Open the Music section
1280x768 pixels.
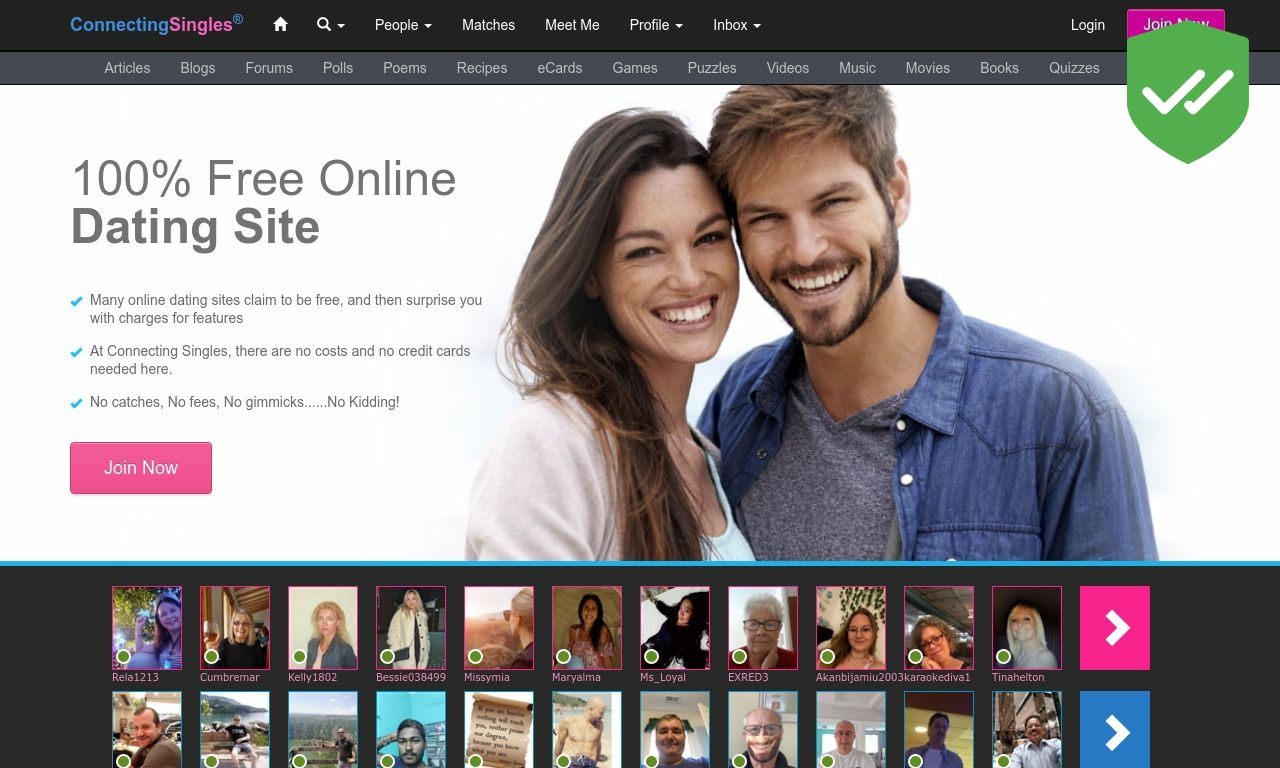pos(857,68)
